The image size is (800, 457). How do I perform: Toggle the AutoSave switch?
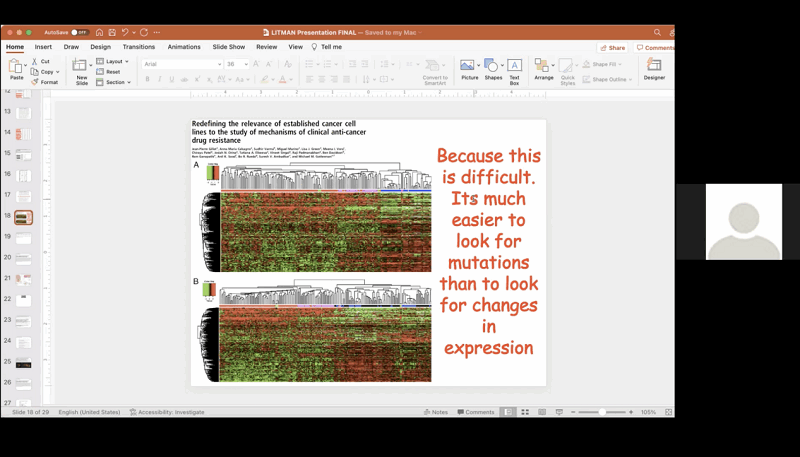(x=79, y=32)
